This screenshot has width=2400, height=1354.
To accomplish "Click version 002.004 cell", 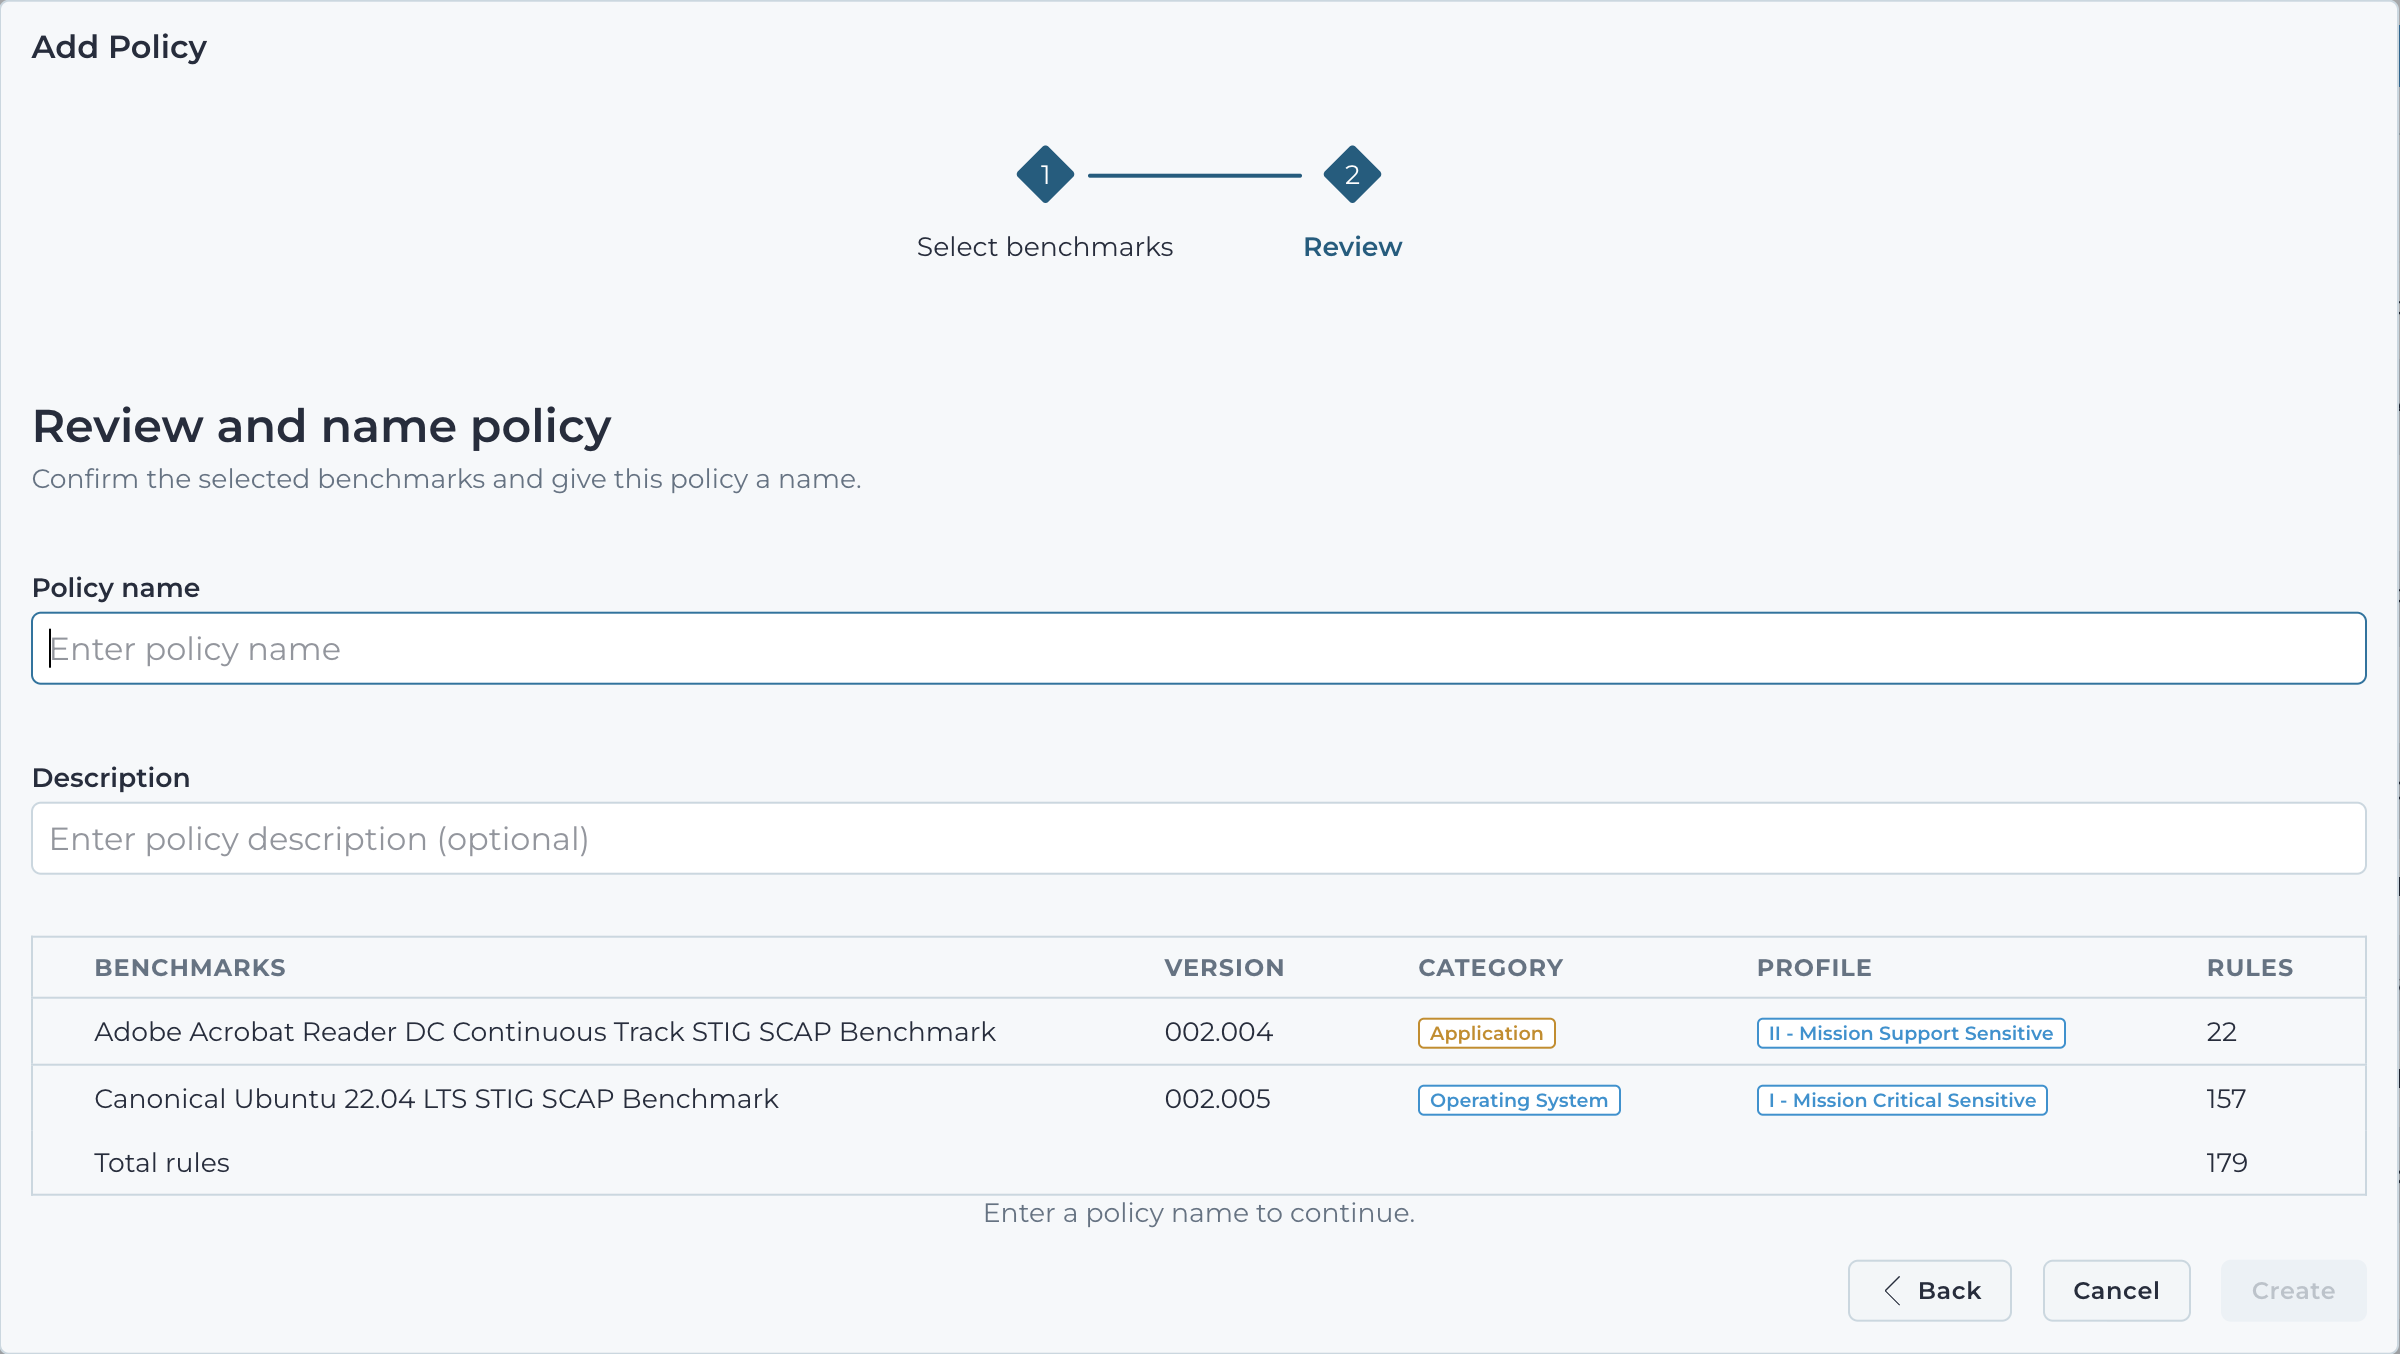I will click(1218, 1032).
